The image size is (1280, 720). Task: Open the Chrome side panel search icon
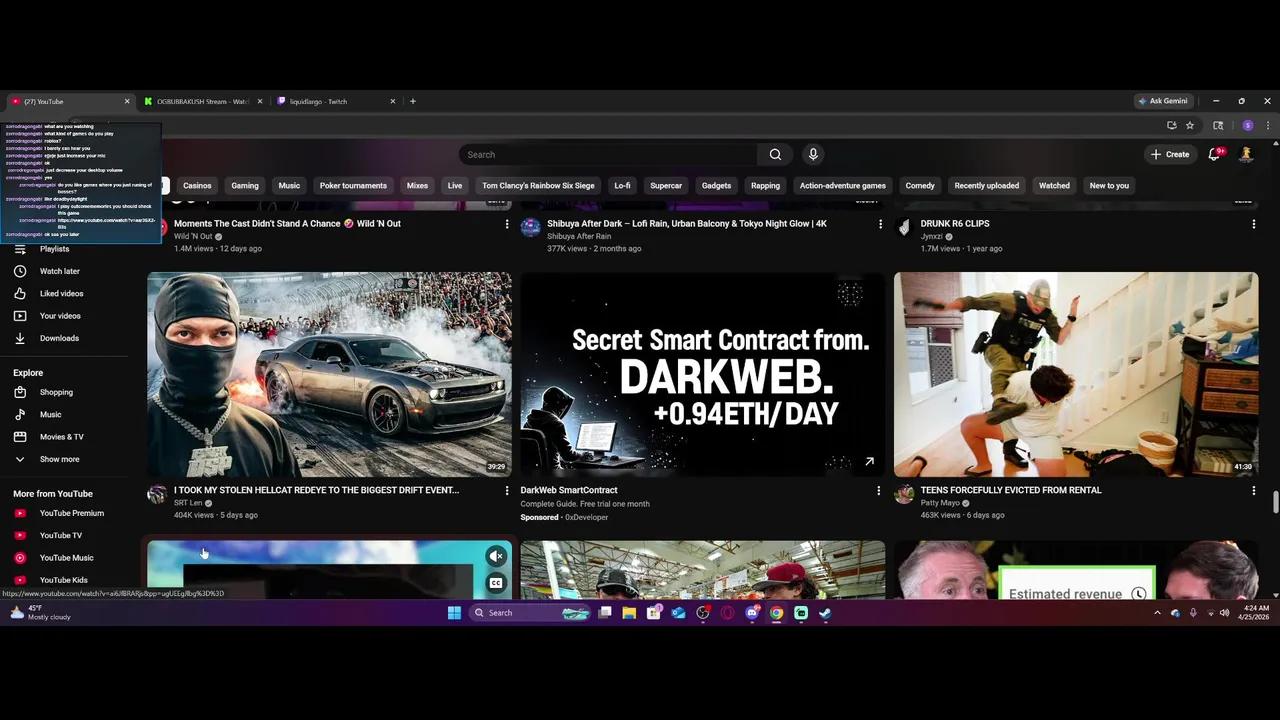point(1218,125)
